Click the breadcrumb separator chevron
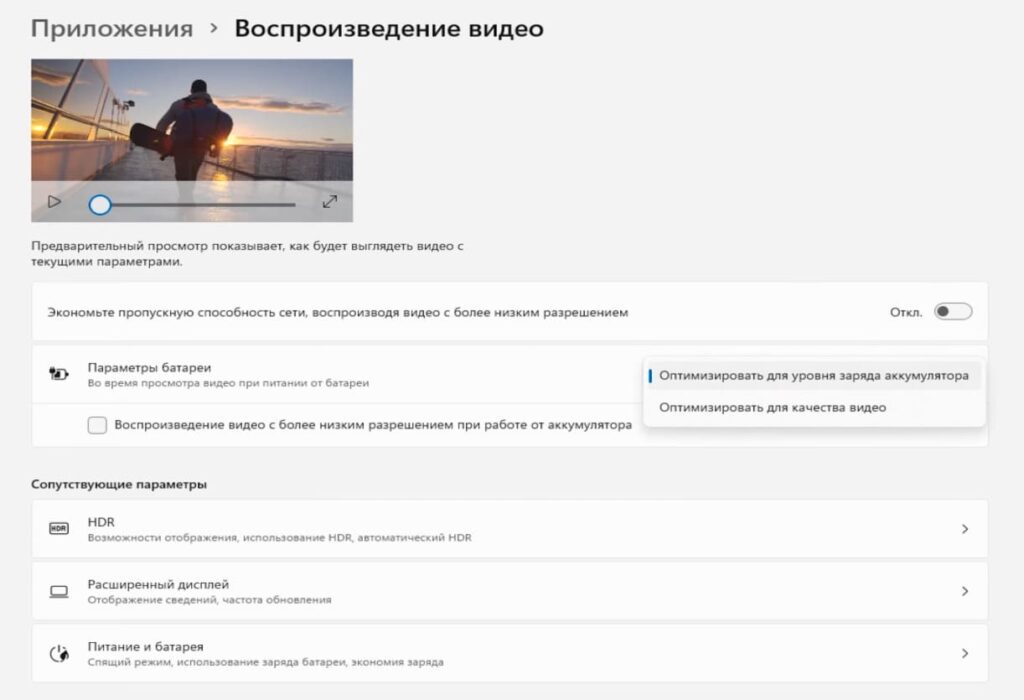Image resolution: width=1024 pixels, height=700 pixels. (214, 28)
